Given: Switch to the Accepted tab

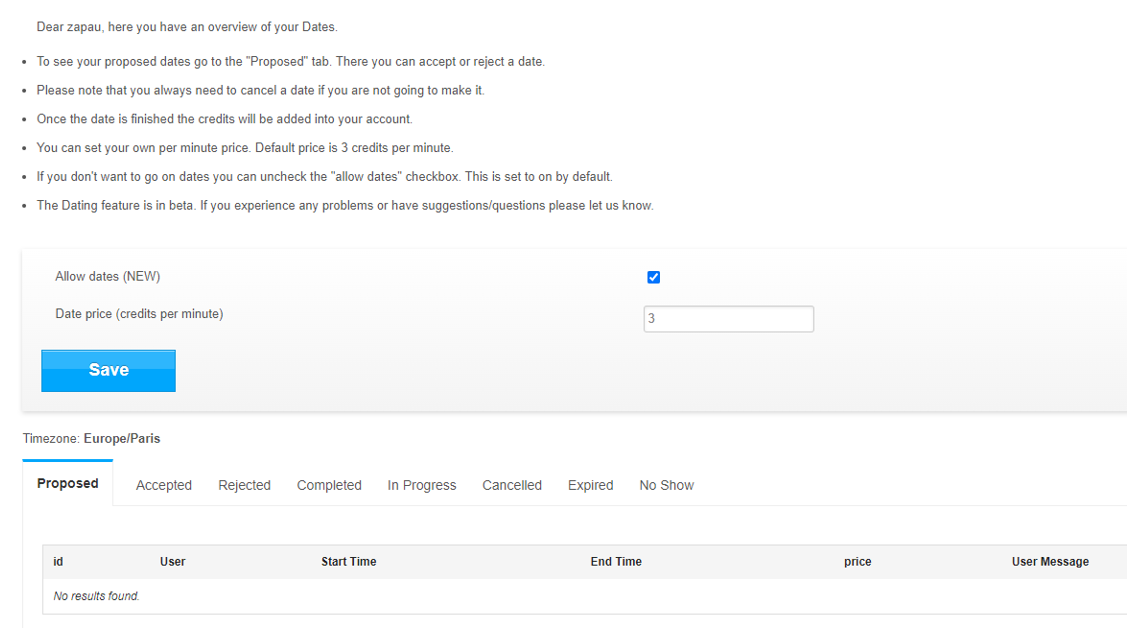Looking at the screenshot, I should (x=164, y=485).
